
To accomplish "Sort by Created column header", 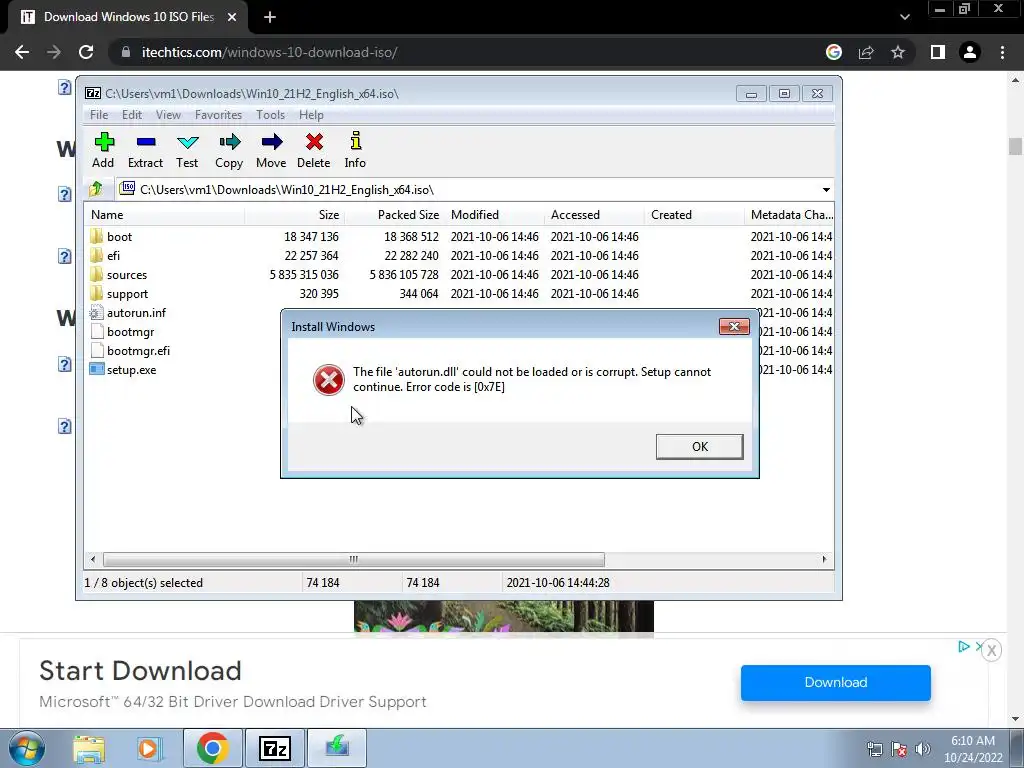I will coord(694,215).
